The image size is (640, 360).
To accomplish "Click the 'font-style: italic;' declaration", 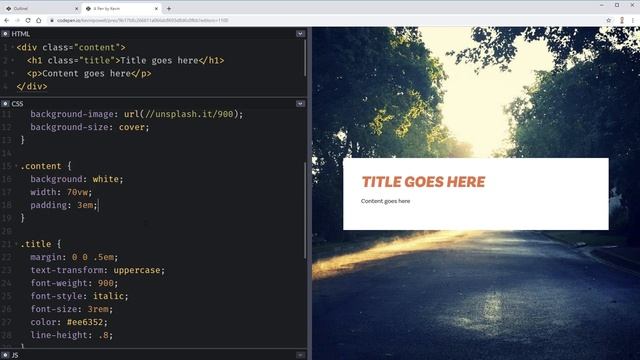I will [x=79, y=296].
